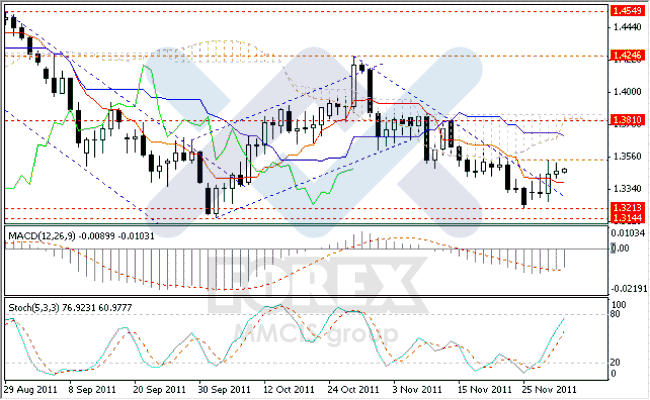
Task: Click the 20 Sep 2011 date label
Action: click(159, 390)
